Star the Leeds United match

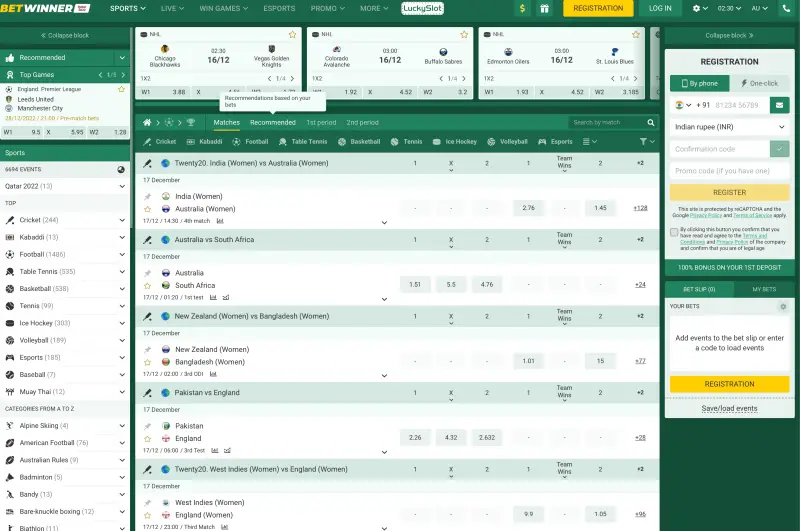pyautogui.click(x=121, y=89)
